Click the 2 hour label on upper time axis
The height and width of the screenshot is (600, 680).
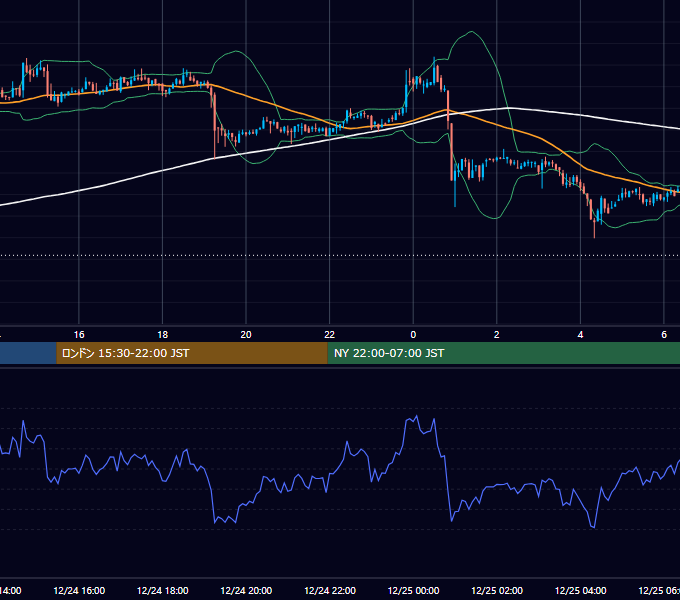497,335
